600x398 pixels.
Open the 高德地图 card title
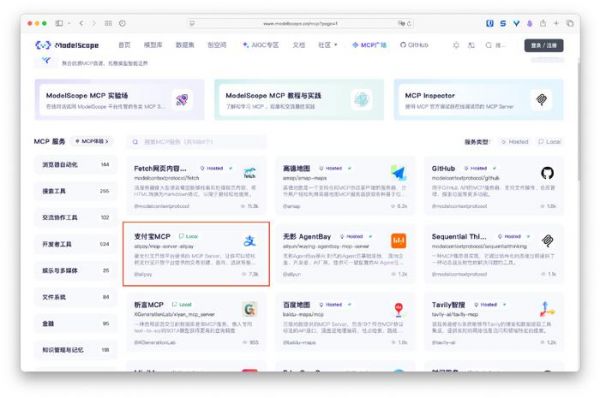297,168
